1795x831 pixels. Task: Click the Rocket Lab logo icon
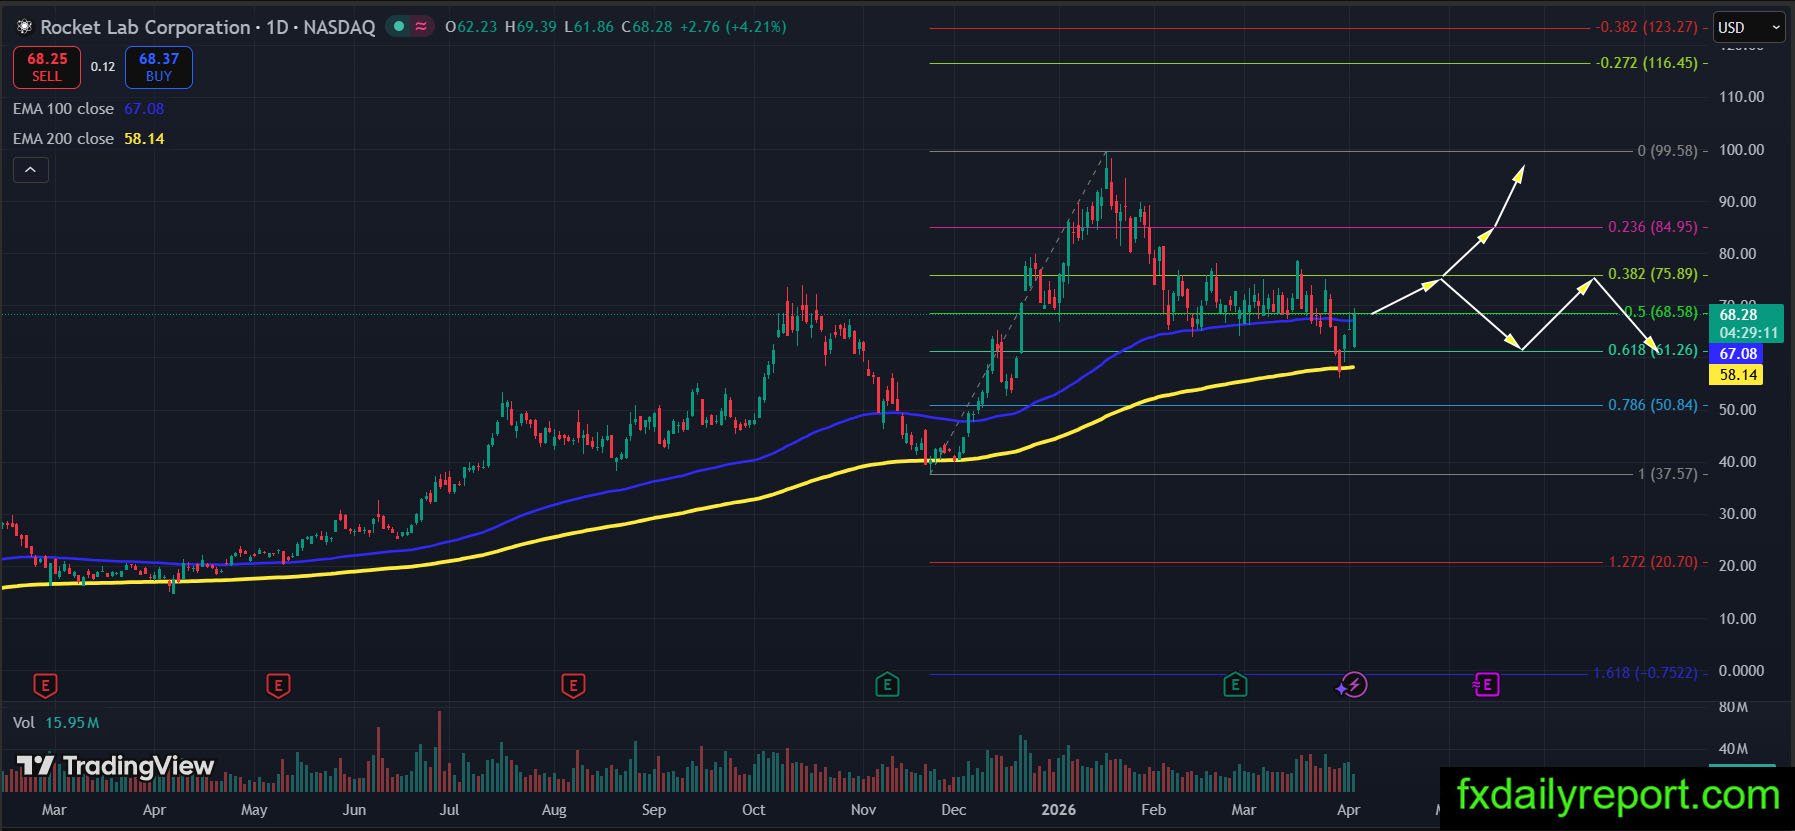[x=24, y=27]
